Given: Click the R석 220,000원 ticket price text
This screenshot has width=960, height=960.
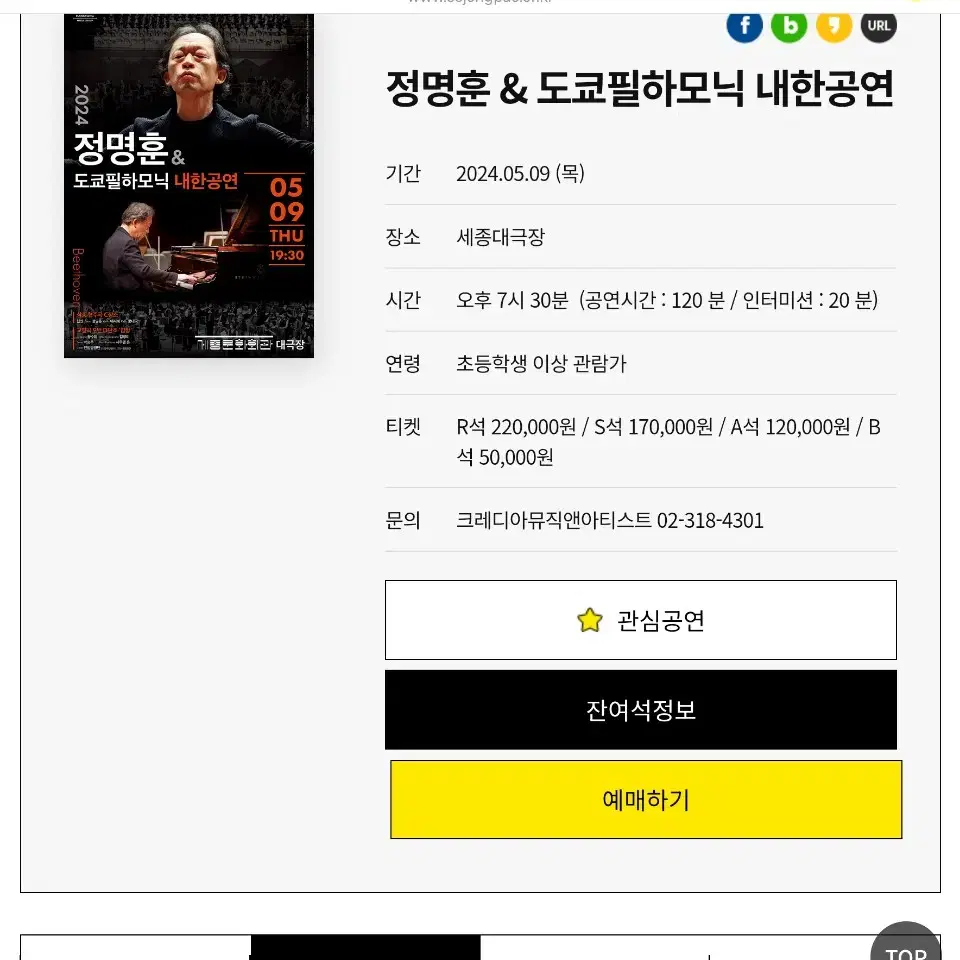Looking at the screenshot, I should [x=516, y=427].
